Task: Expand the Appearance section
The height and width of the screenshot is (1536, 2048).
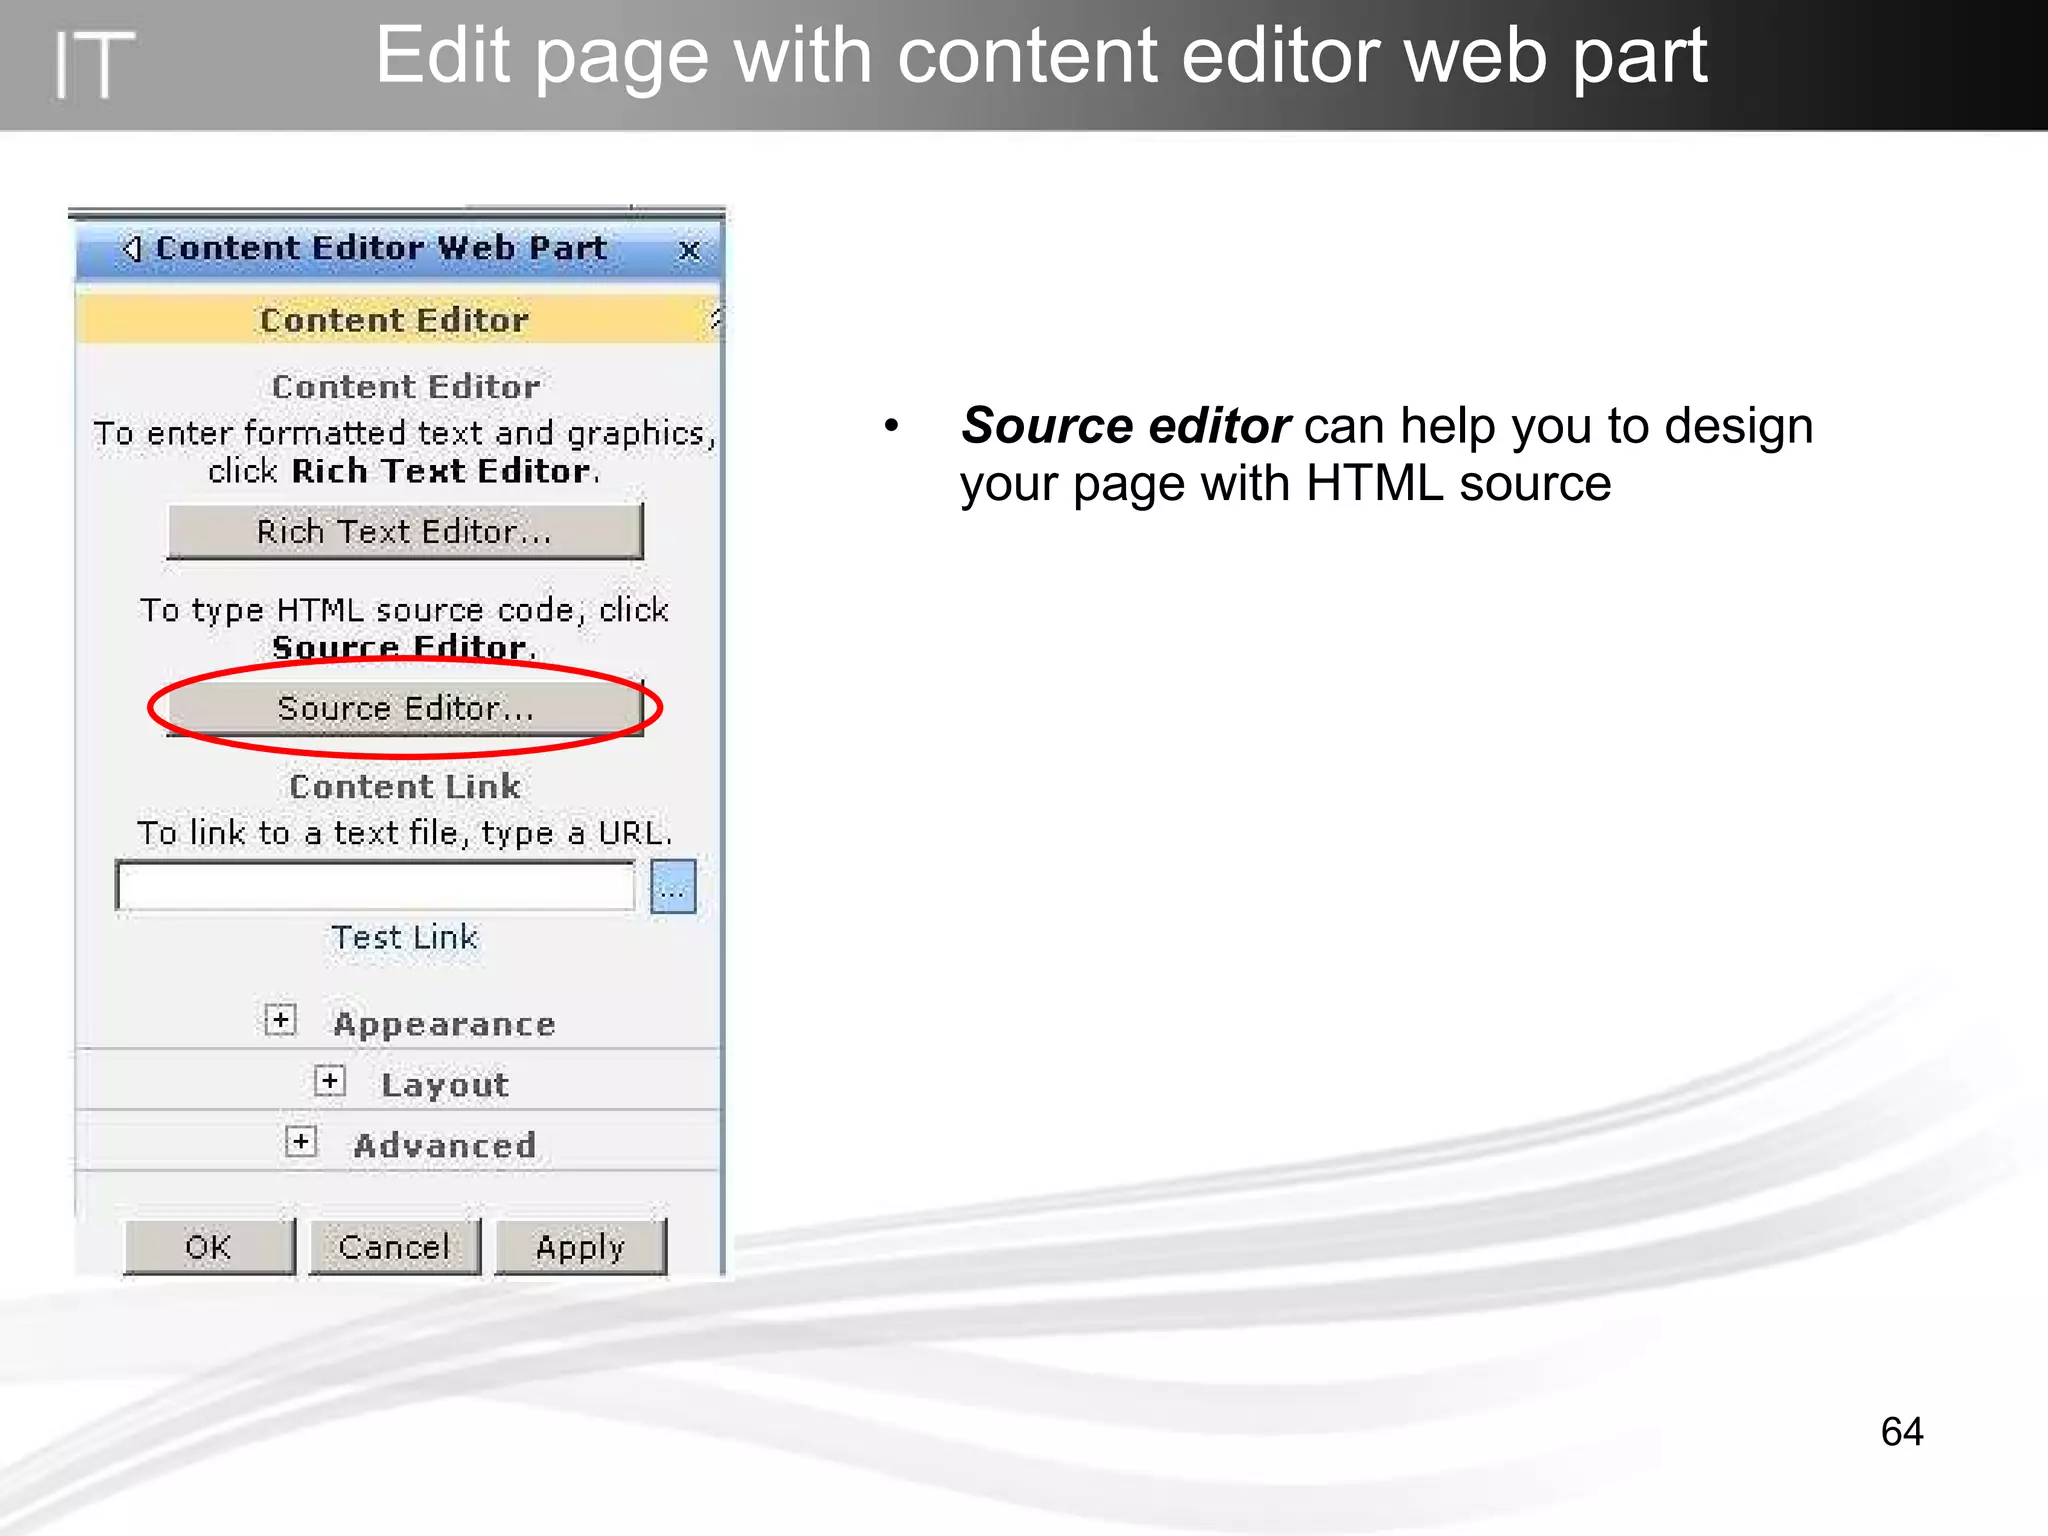Action: [x=281, y=1020]
